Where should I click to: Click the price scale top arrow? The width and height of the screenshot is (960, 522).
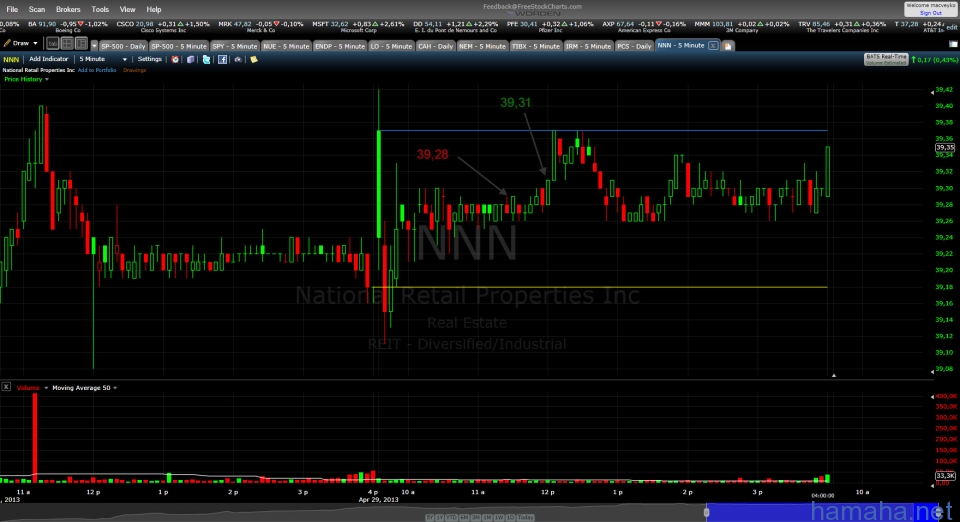pyautogui.click(x=932, y=92)
